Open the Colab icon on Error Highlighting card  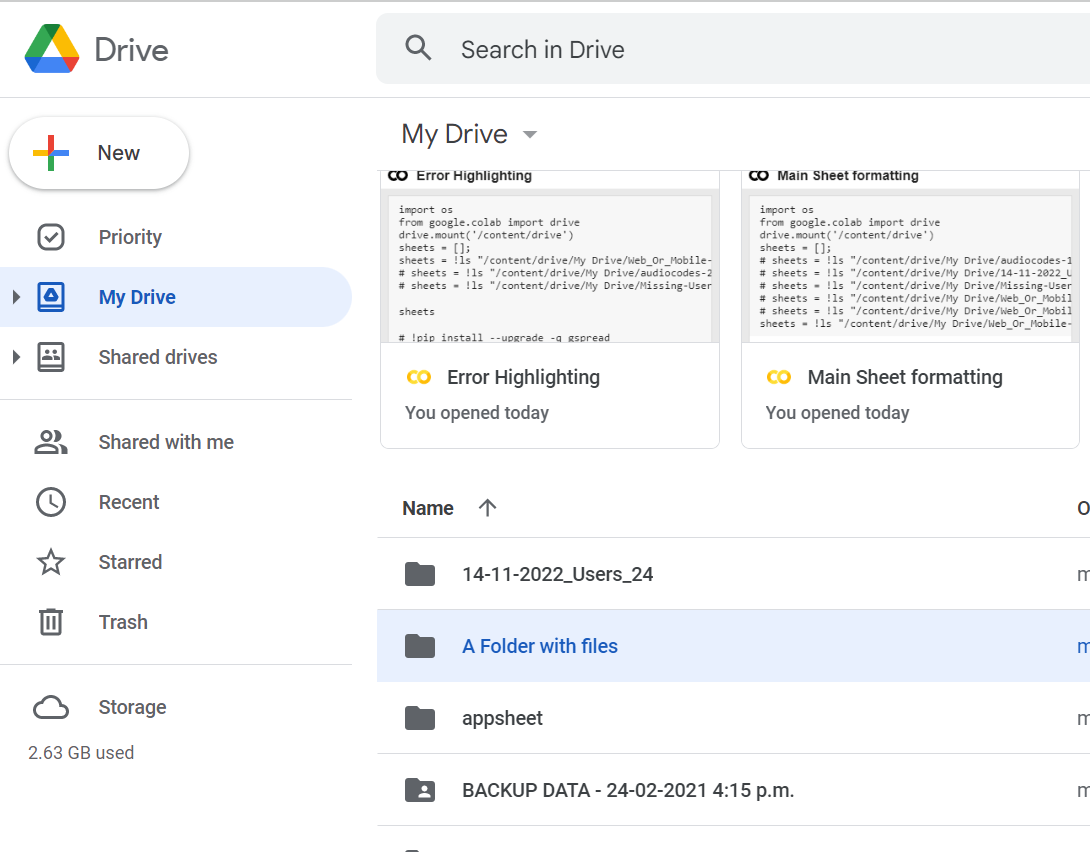click(419, 377)
